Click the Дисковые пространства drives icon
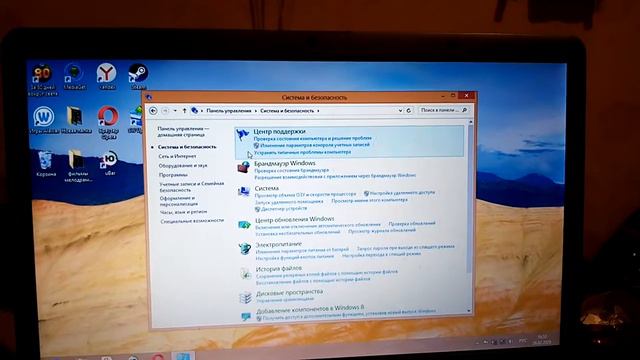The height and width of the screenshot is (360, 640). (246, 298)
